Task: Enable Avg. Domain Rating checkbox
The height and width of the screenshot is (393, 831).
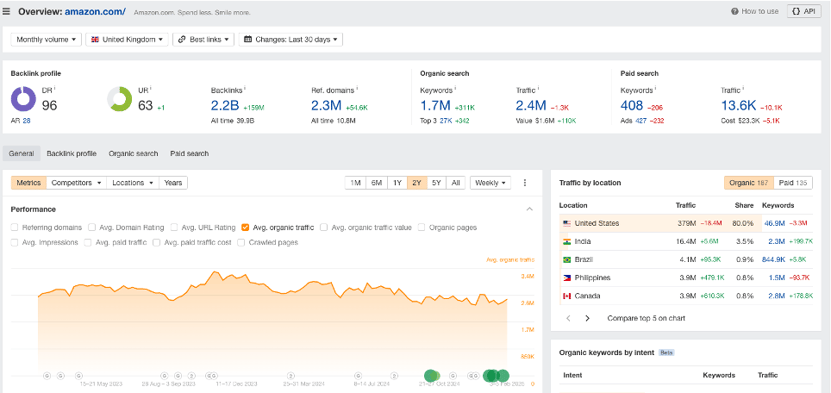Action: (92, 228)
